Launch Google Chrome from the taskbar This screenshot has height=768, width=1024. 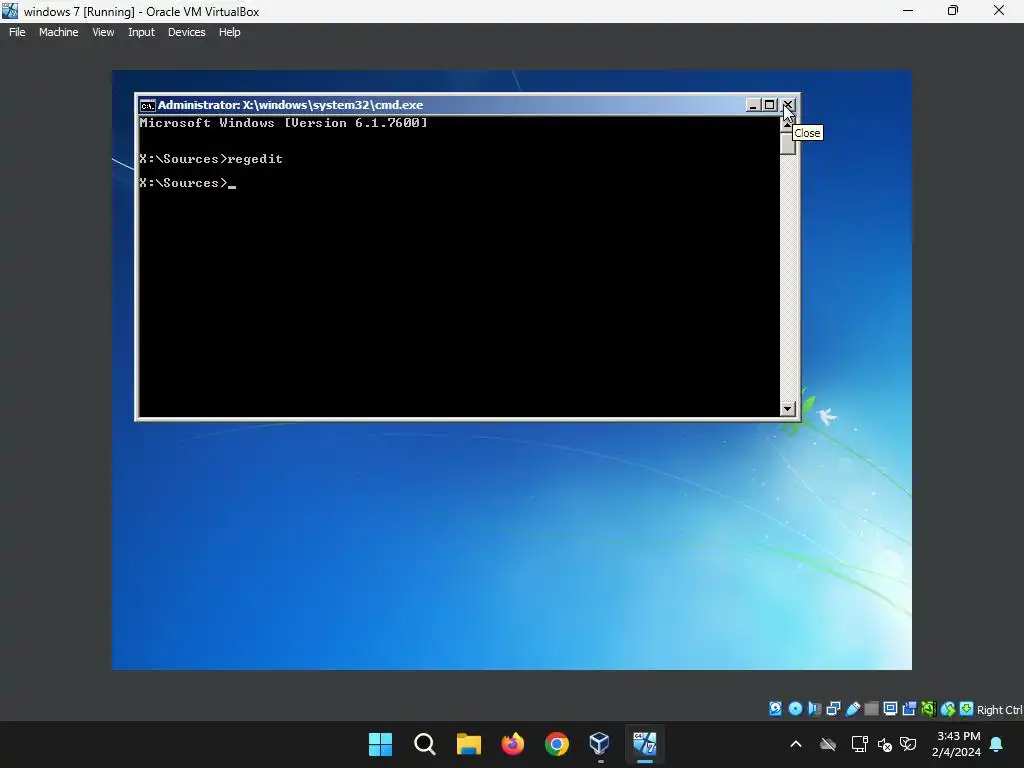(557, 744)
